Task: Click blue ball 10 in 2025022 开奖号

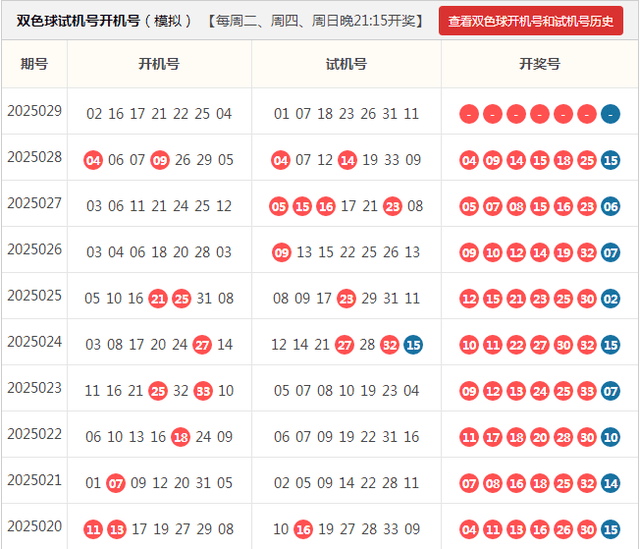Action: (611, 437)
